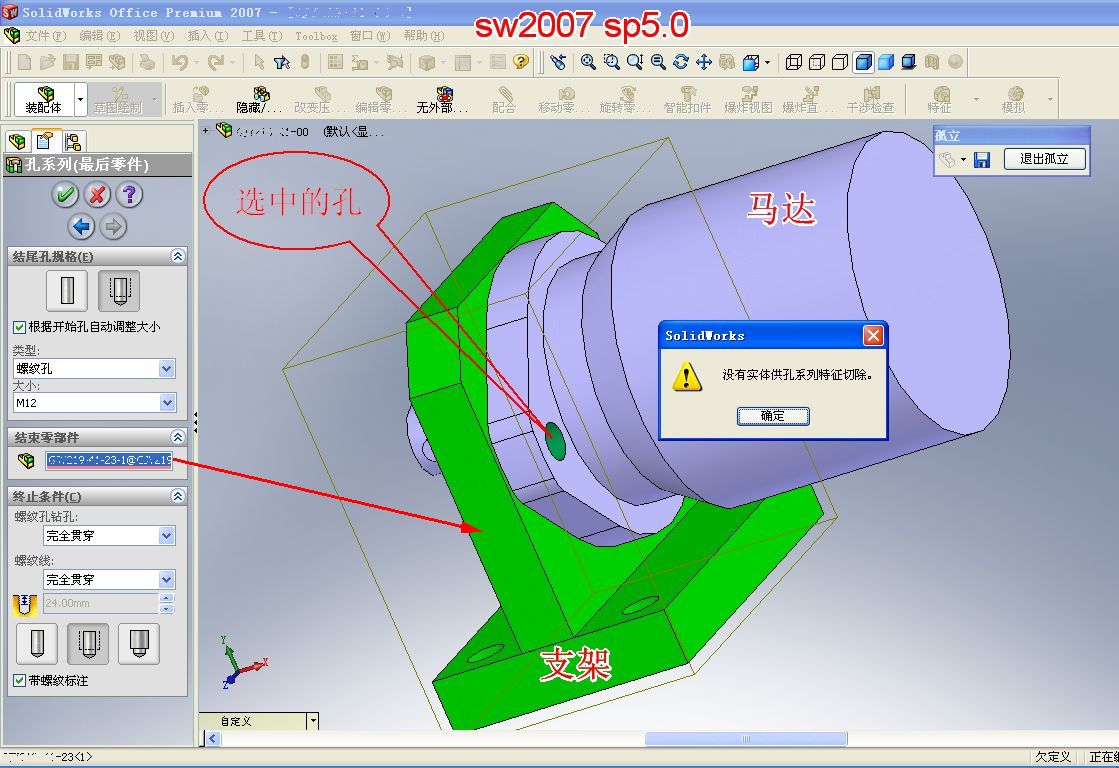Screen dimensions: 1119x768
Task: Switch to Hidden Lines Removed display
Action: [x=840, y=62]
